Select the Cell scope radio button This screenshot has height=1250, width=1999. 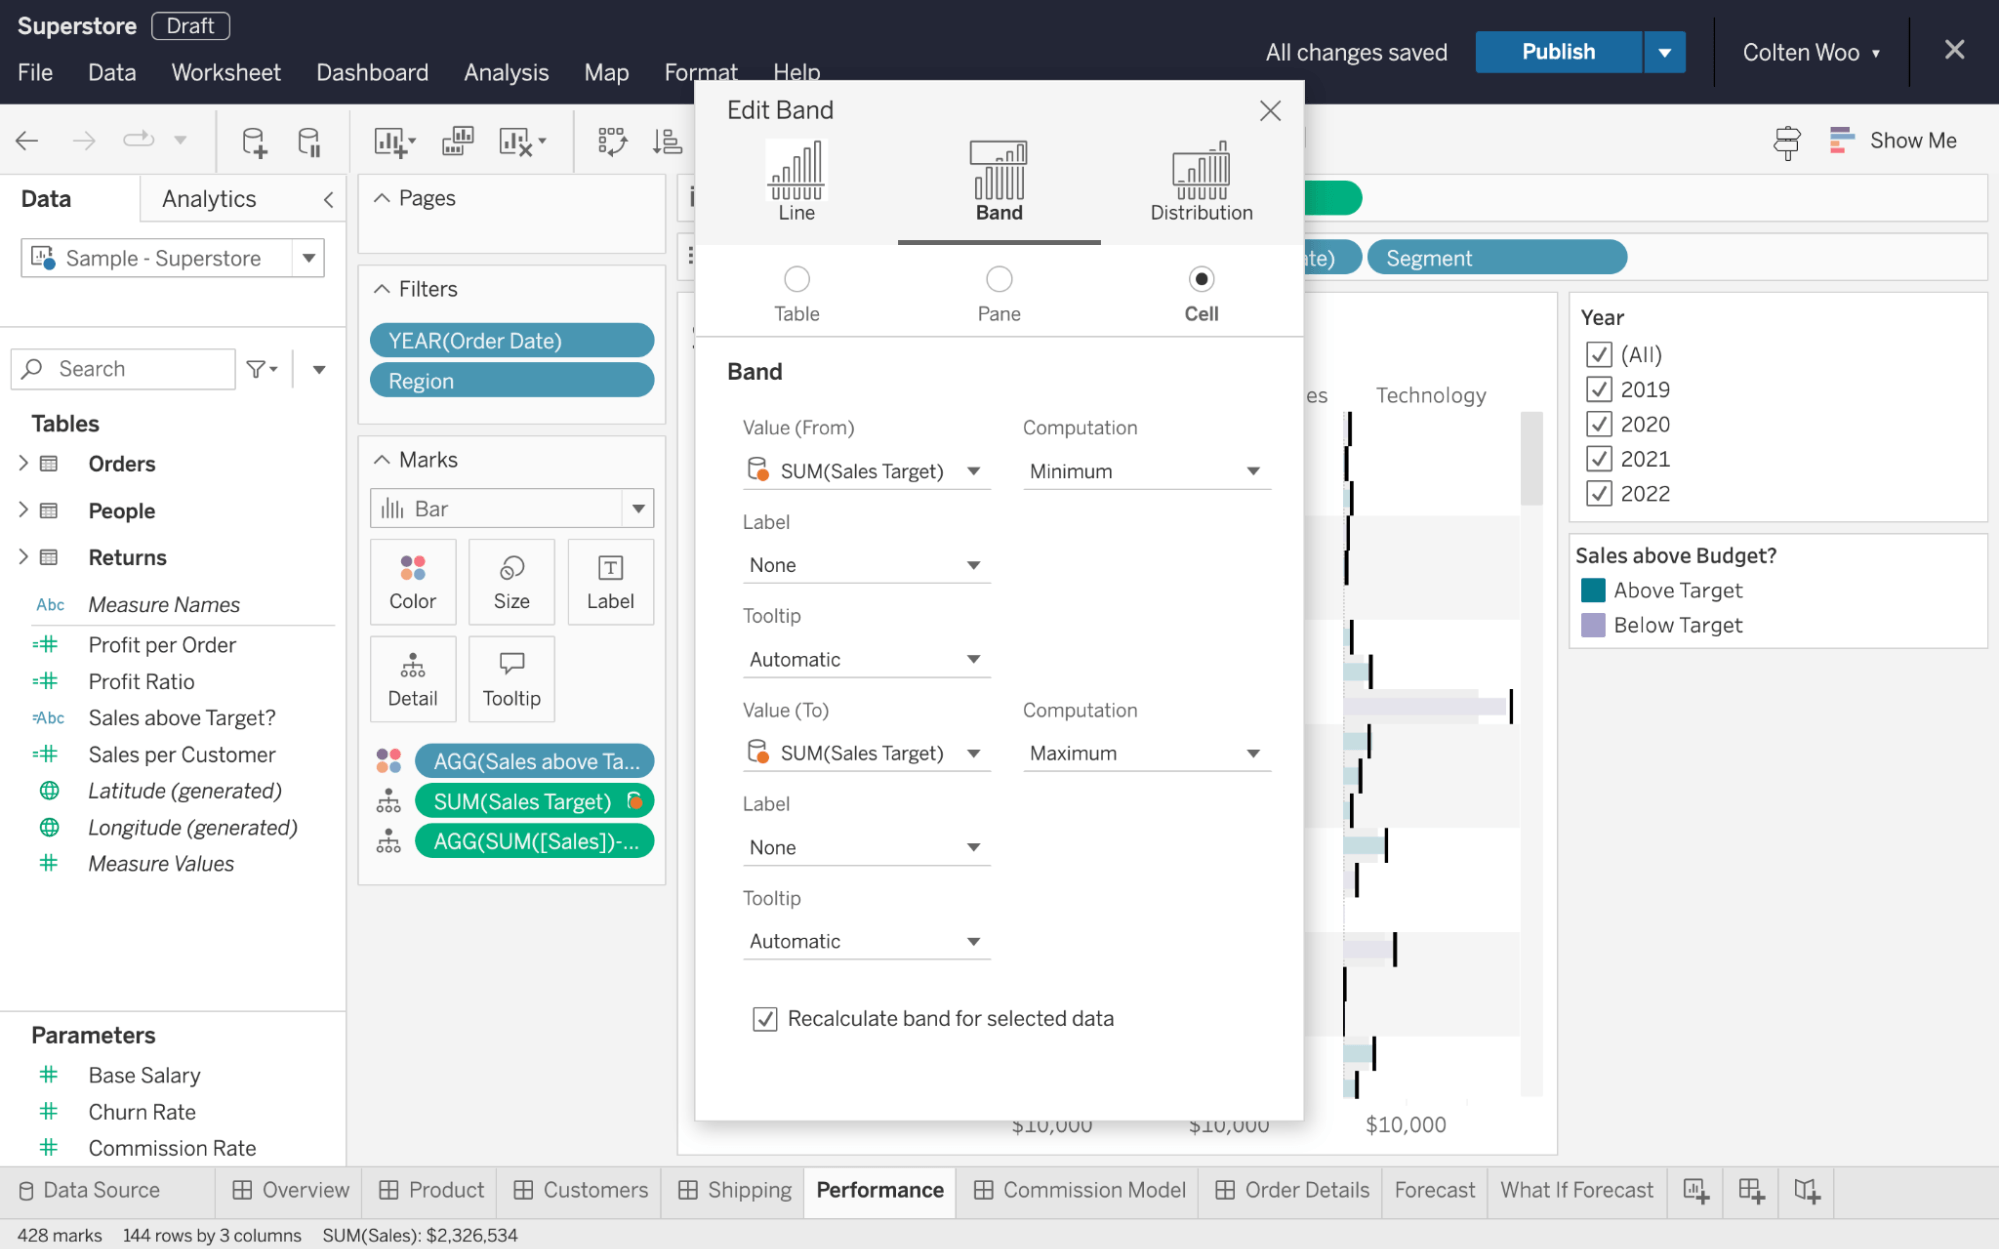[x=1201, y=279]
